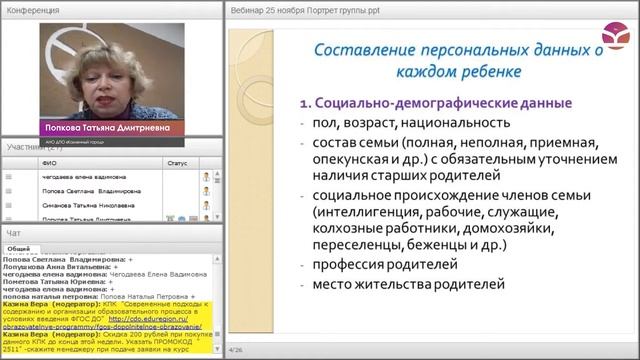This screenshot has height=360, width=640.
Task: Select participant Попова Светлана Владимировна in list
Action: coord(91,191)
